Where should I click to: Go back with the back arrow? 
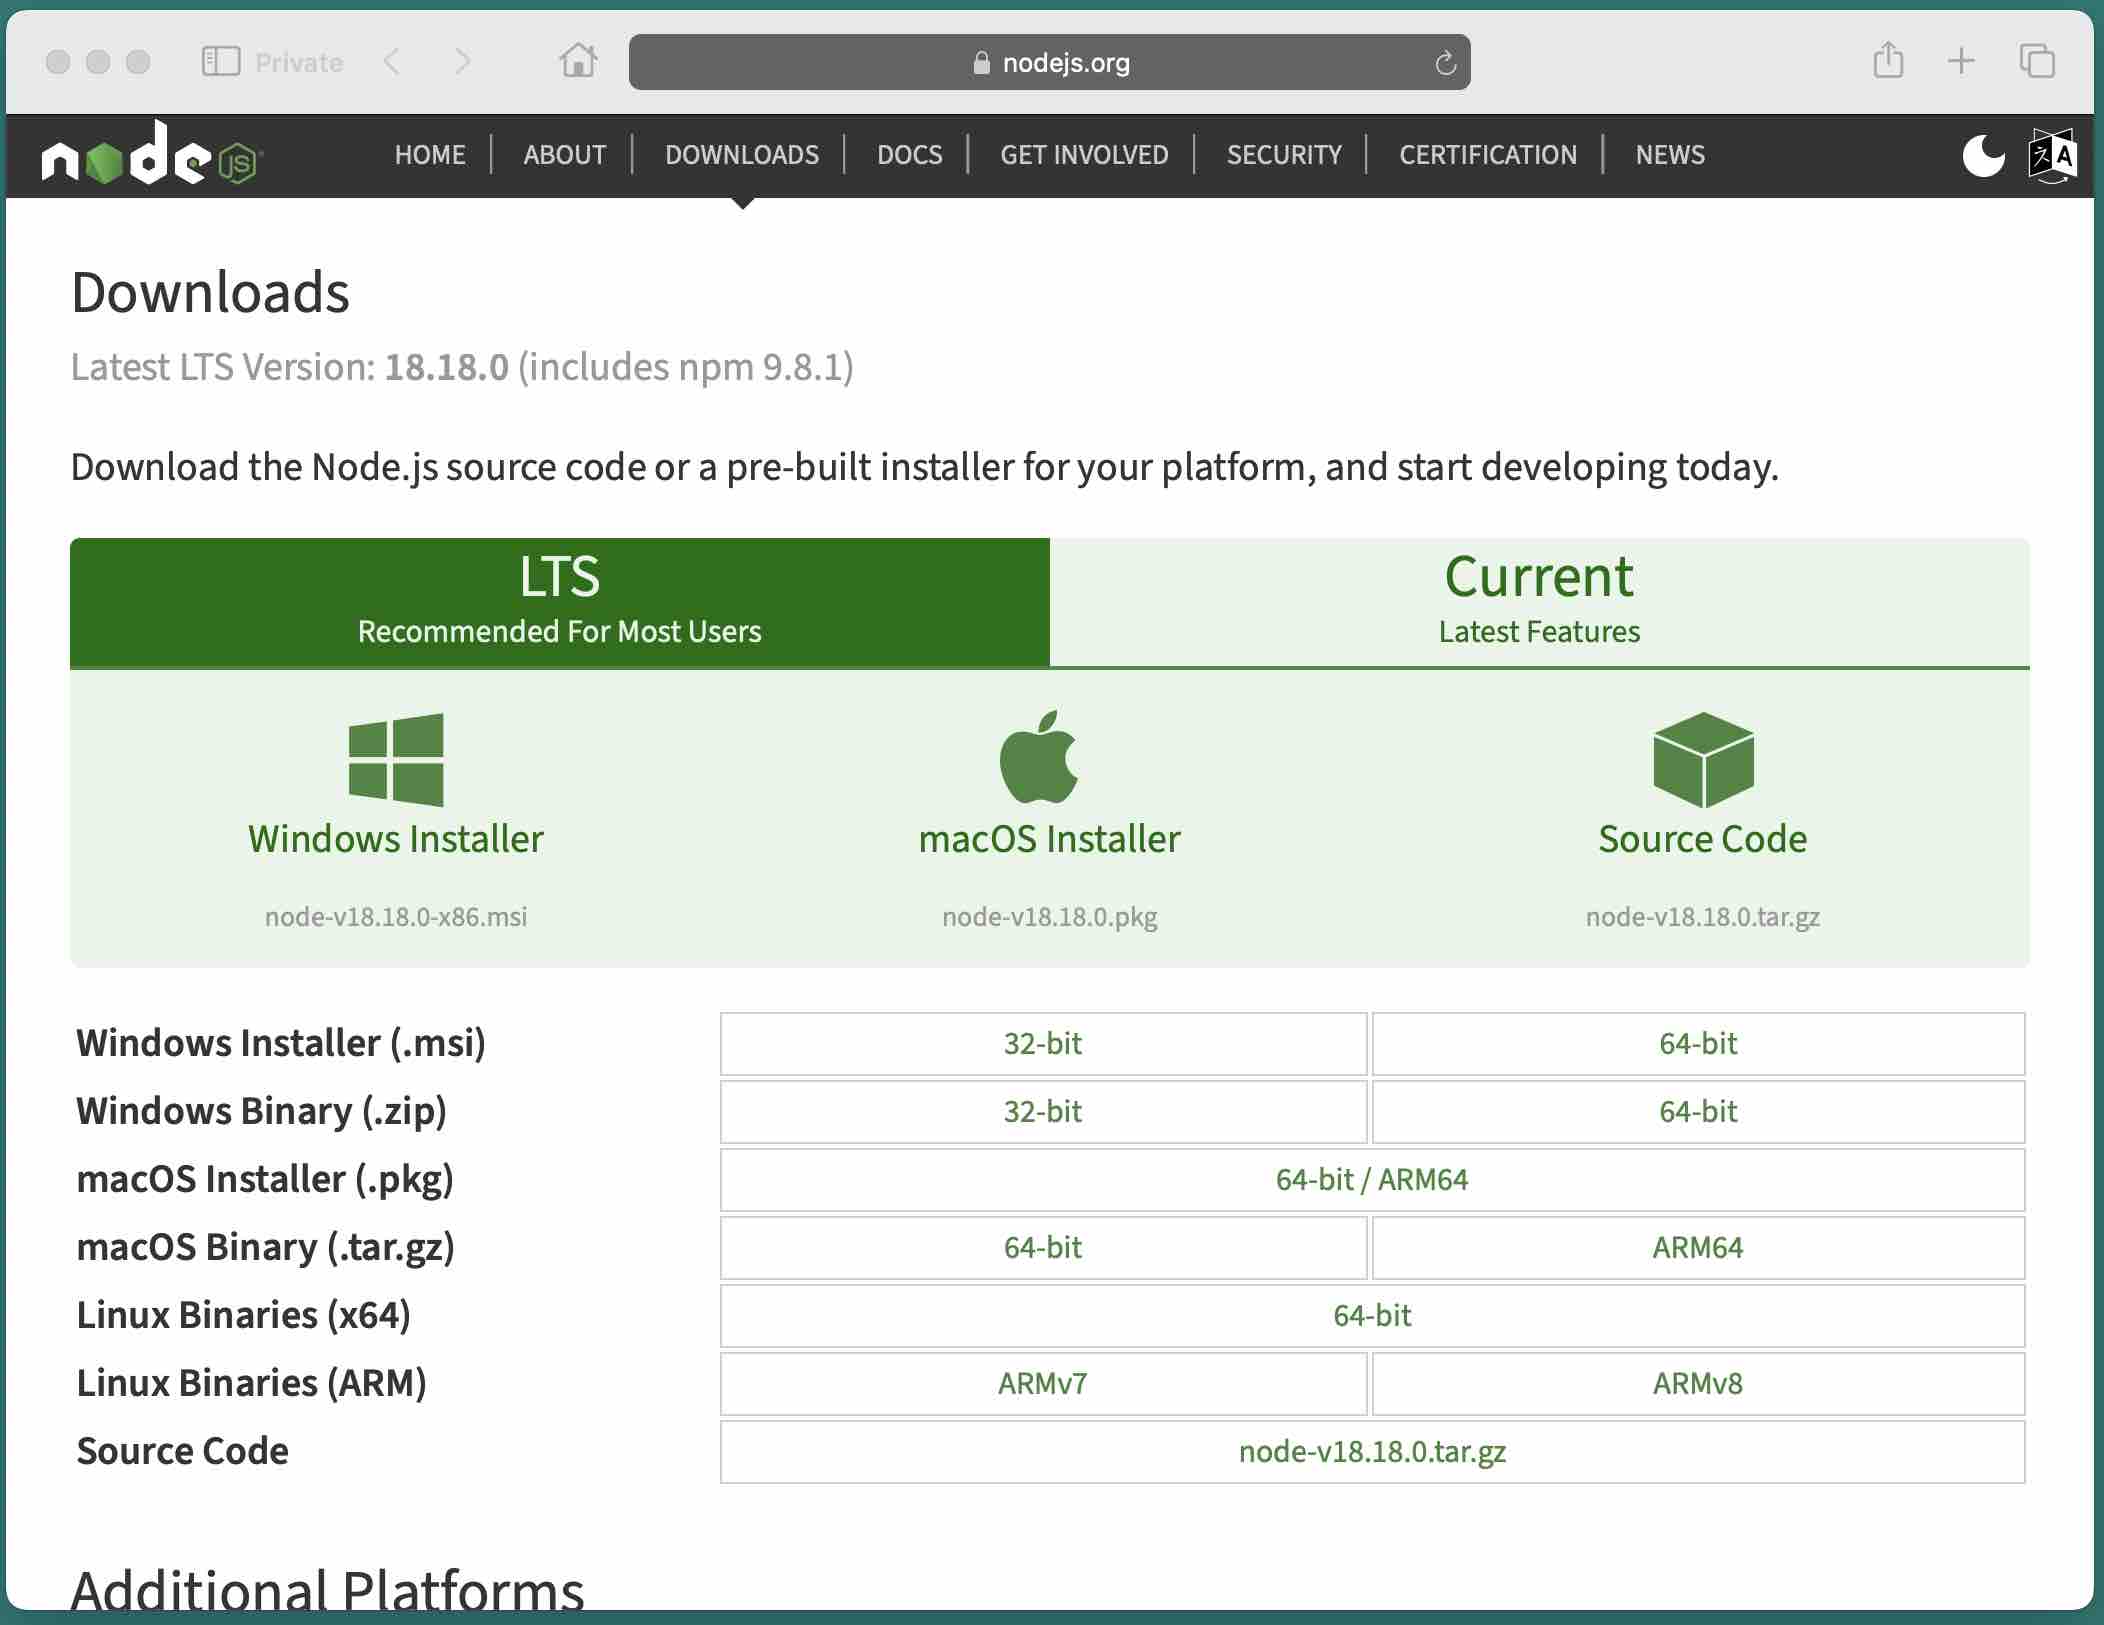click(x=392, y=62)
